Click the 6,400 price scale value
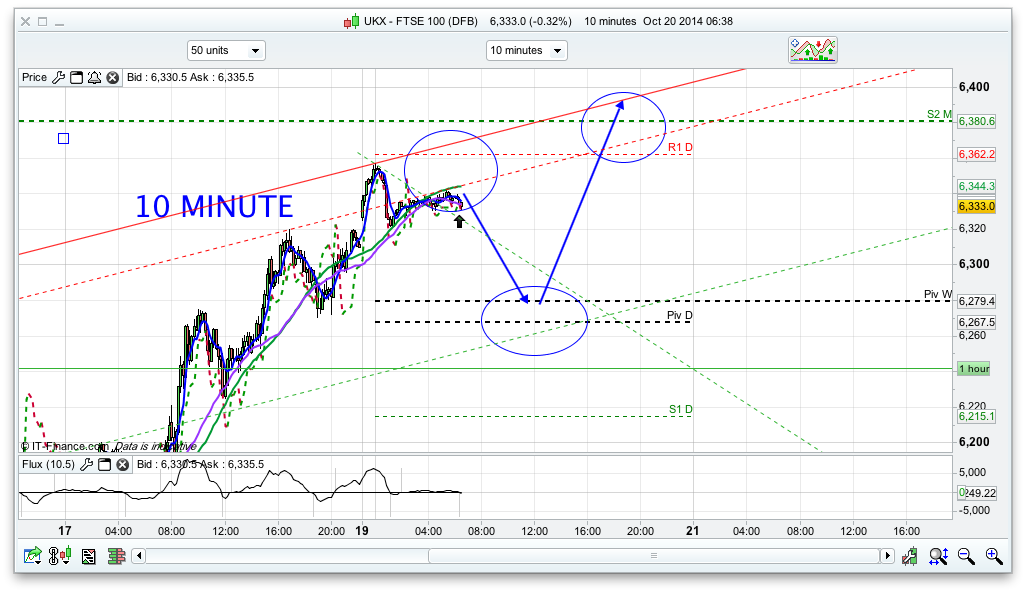 [x=974, y=87]
